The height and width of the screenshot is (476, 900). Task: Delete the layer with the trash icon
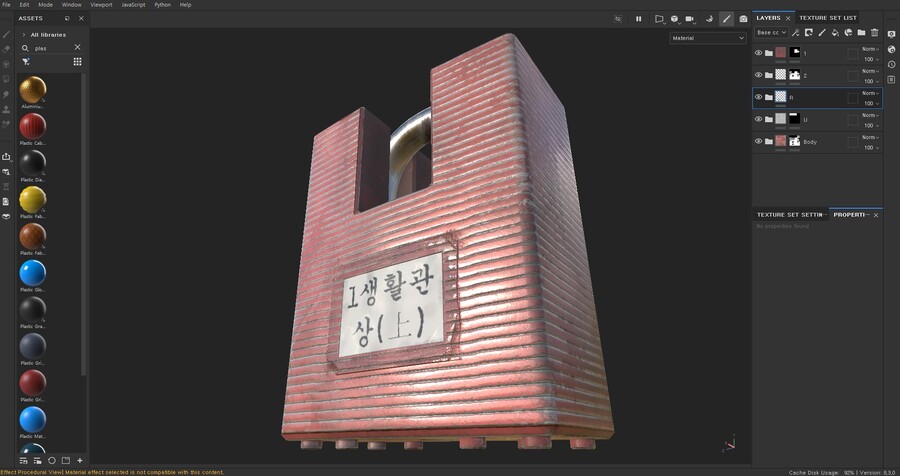pos(875,33)
